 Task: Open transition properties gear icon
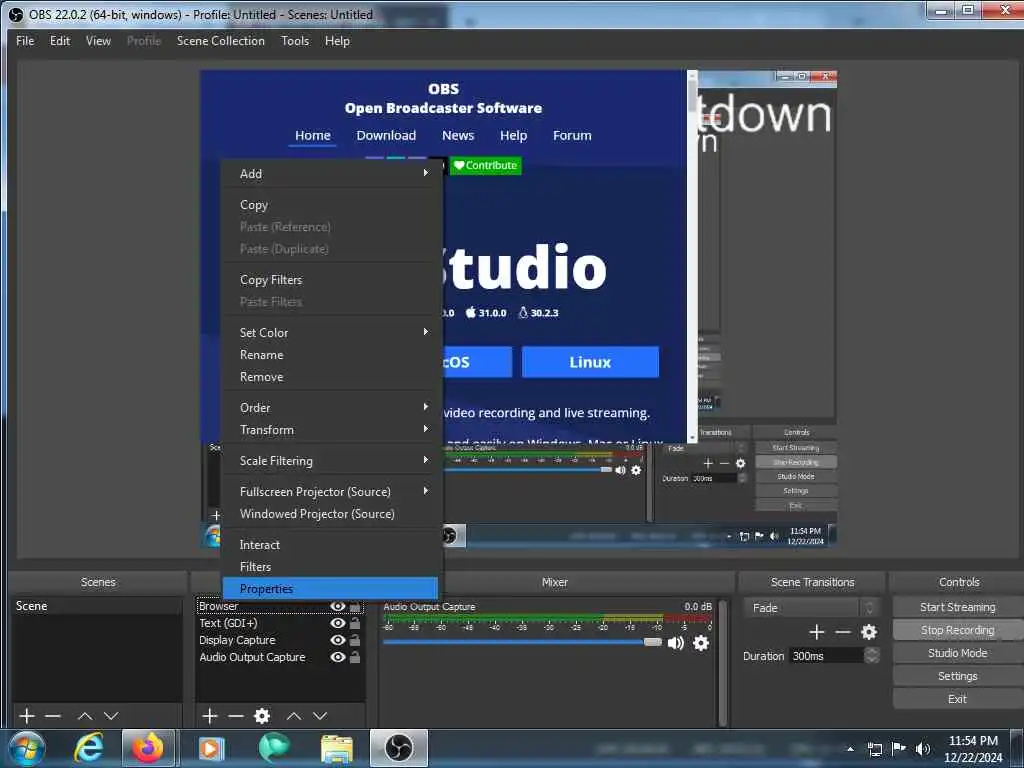tap(869, 632)
